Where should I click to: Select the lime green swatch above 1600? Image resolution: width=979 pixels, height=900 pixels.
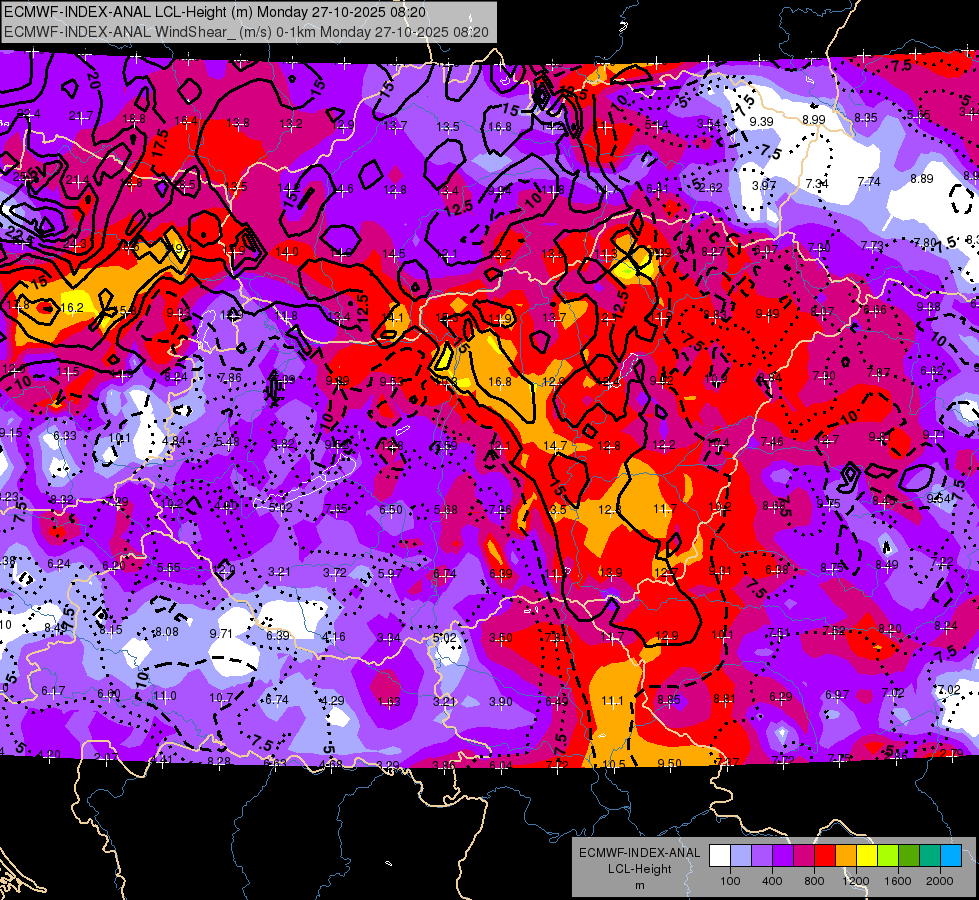click(888, 856)
